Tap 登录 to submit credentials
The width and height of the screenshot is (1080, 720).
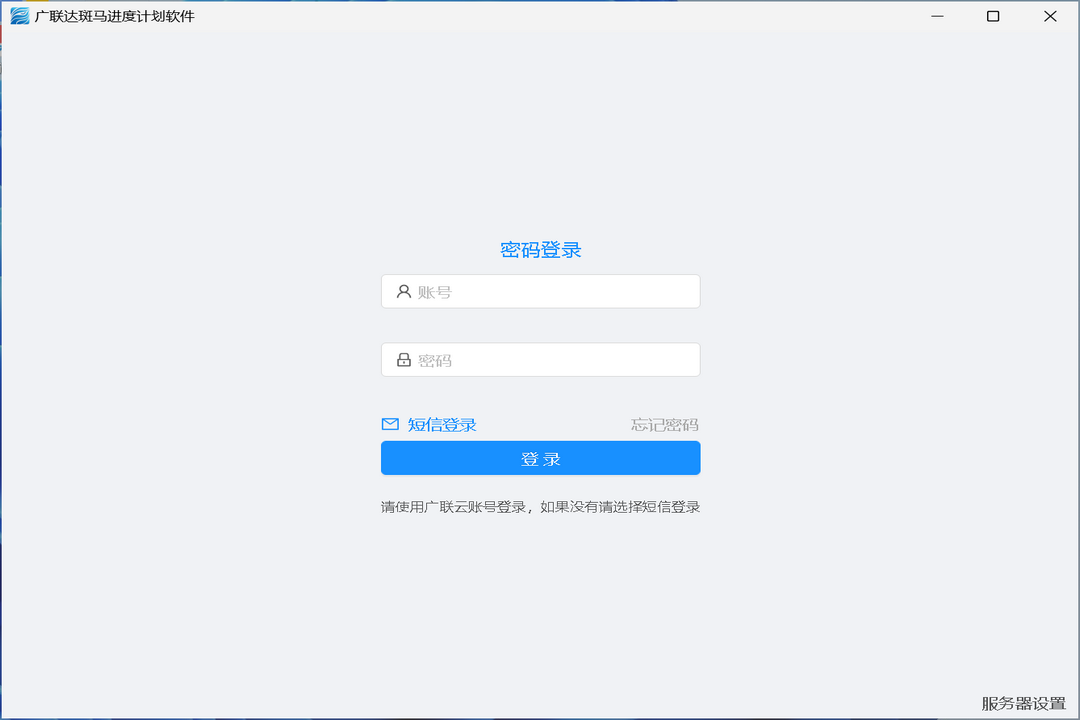pyautogui.click(x=540, y=458)
